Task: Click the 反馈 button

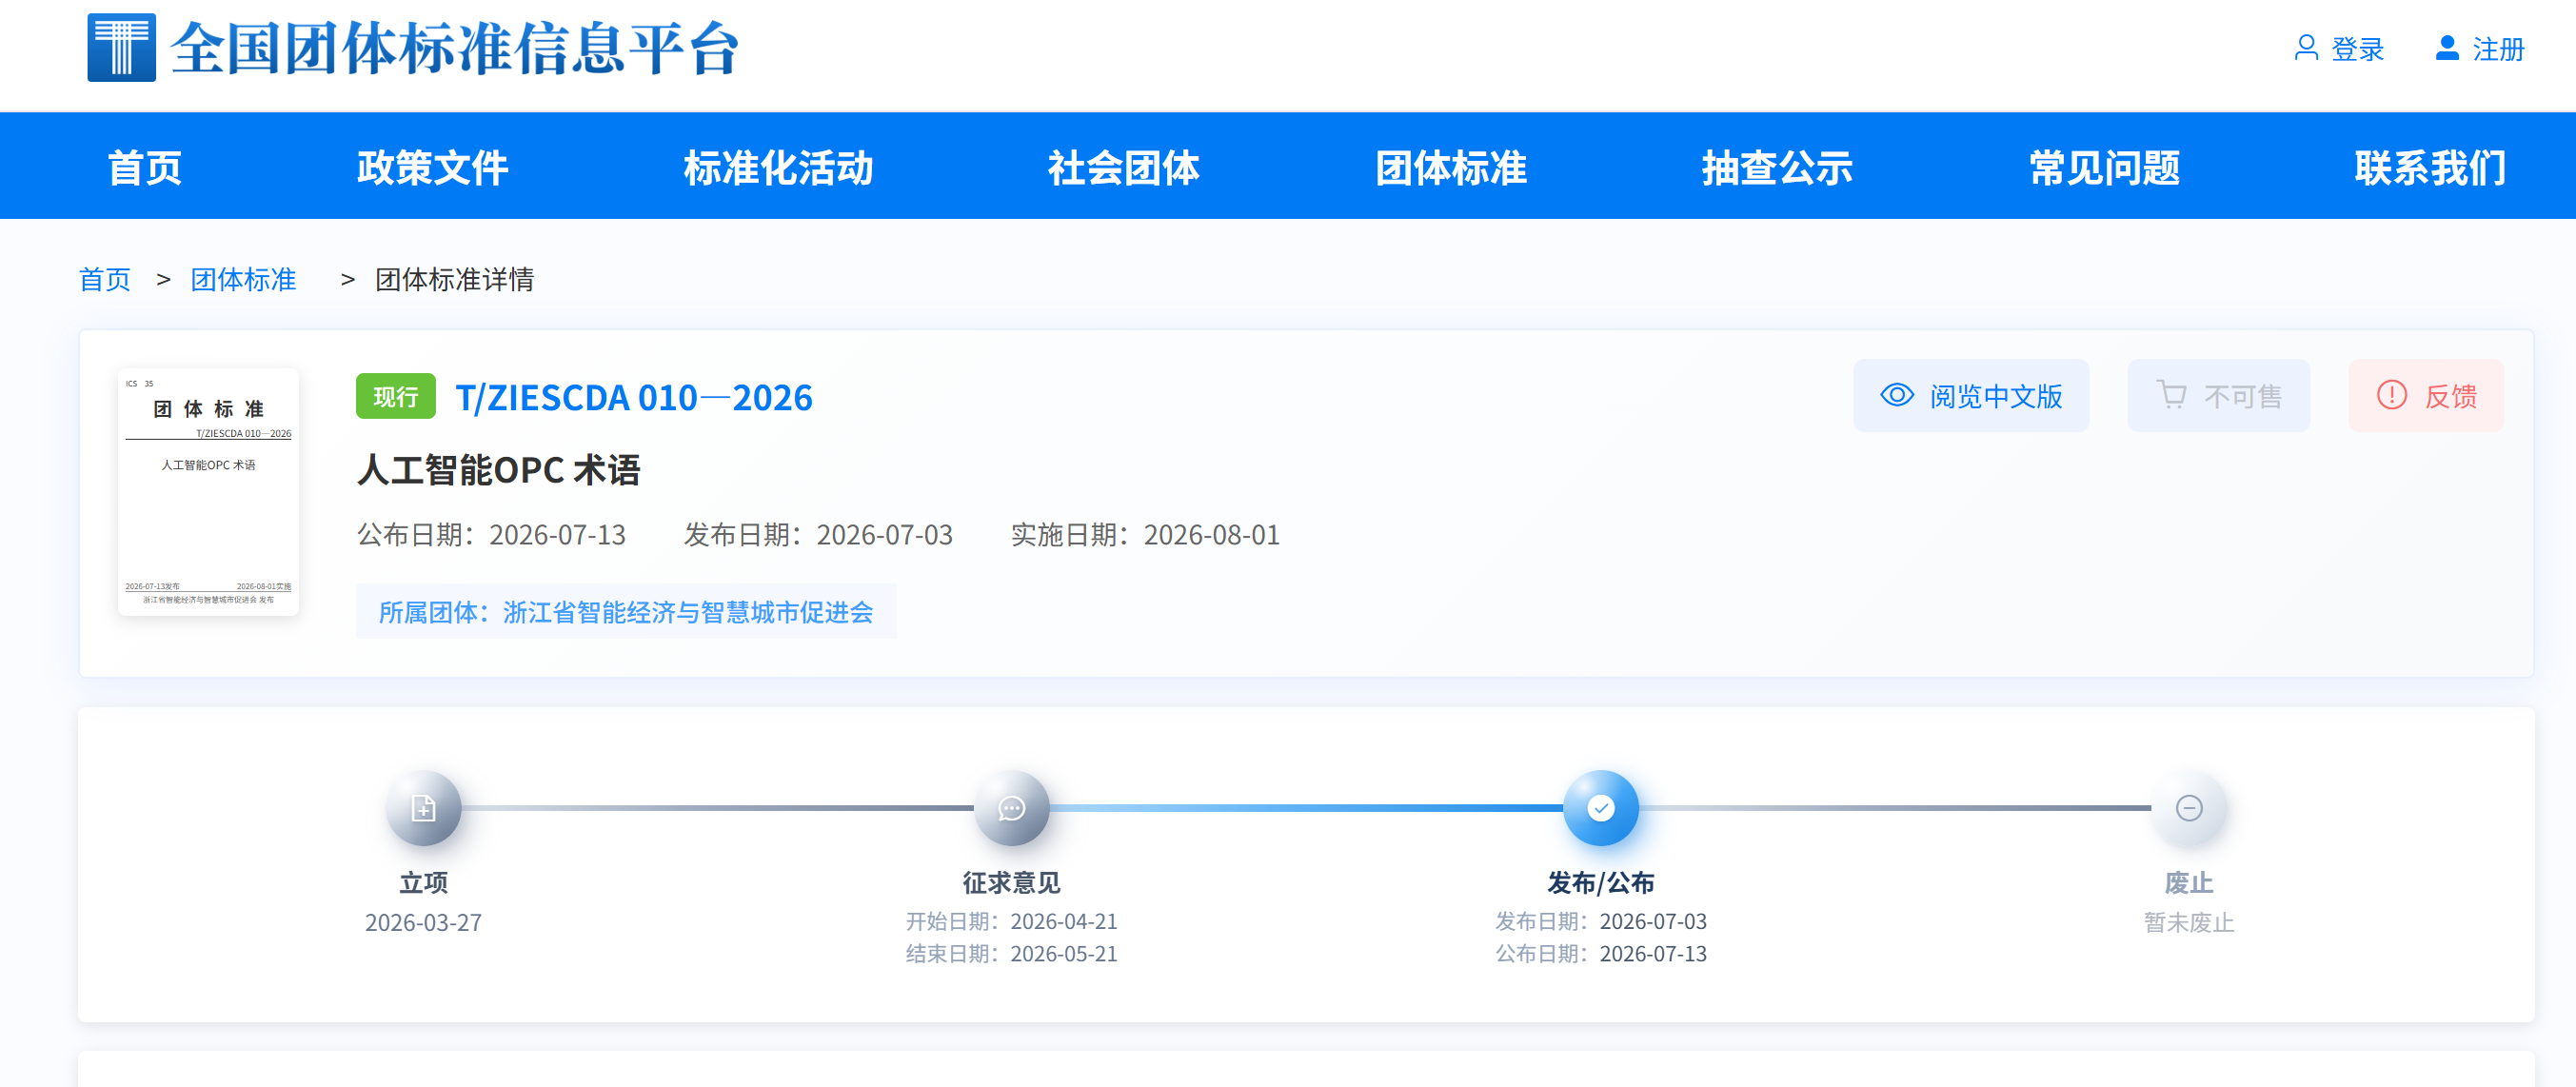Action: point(2426,395)
